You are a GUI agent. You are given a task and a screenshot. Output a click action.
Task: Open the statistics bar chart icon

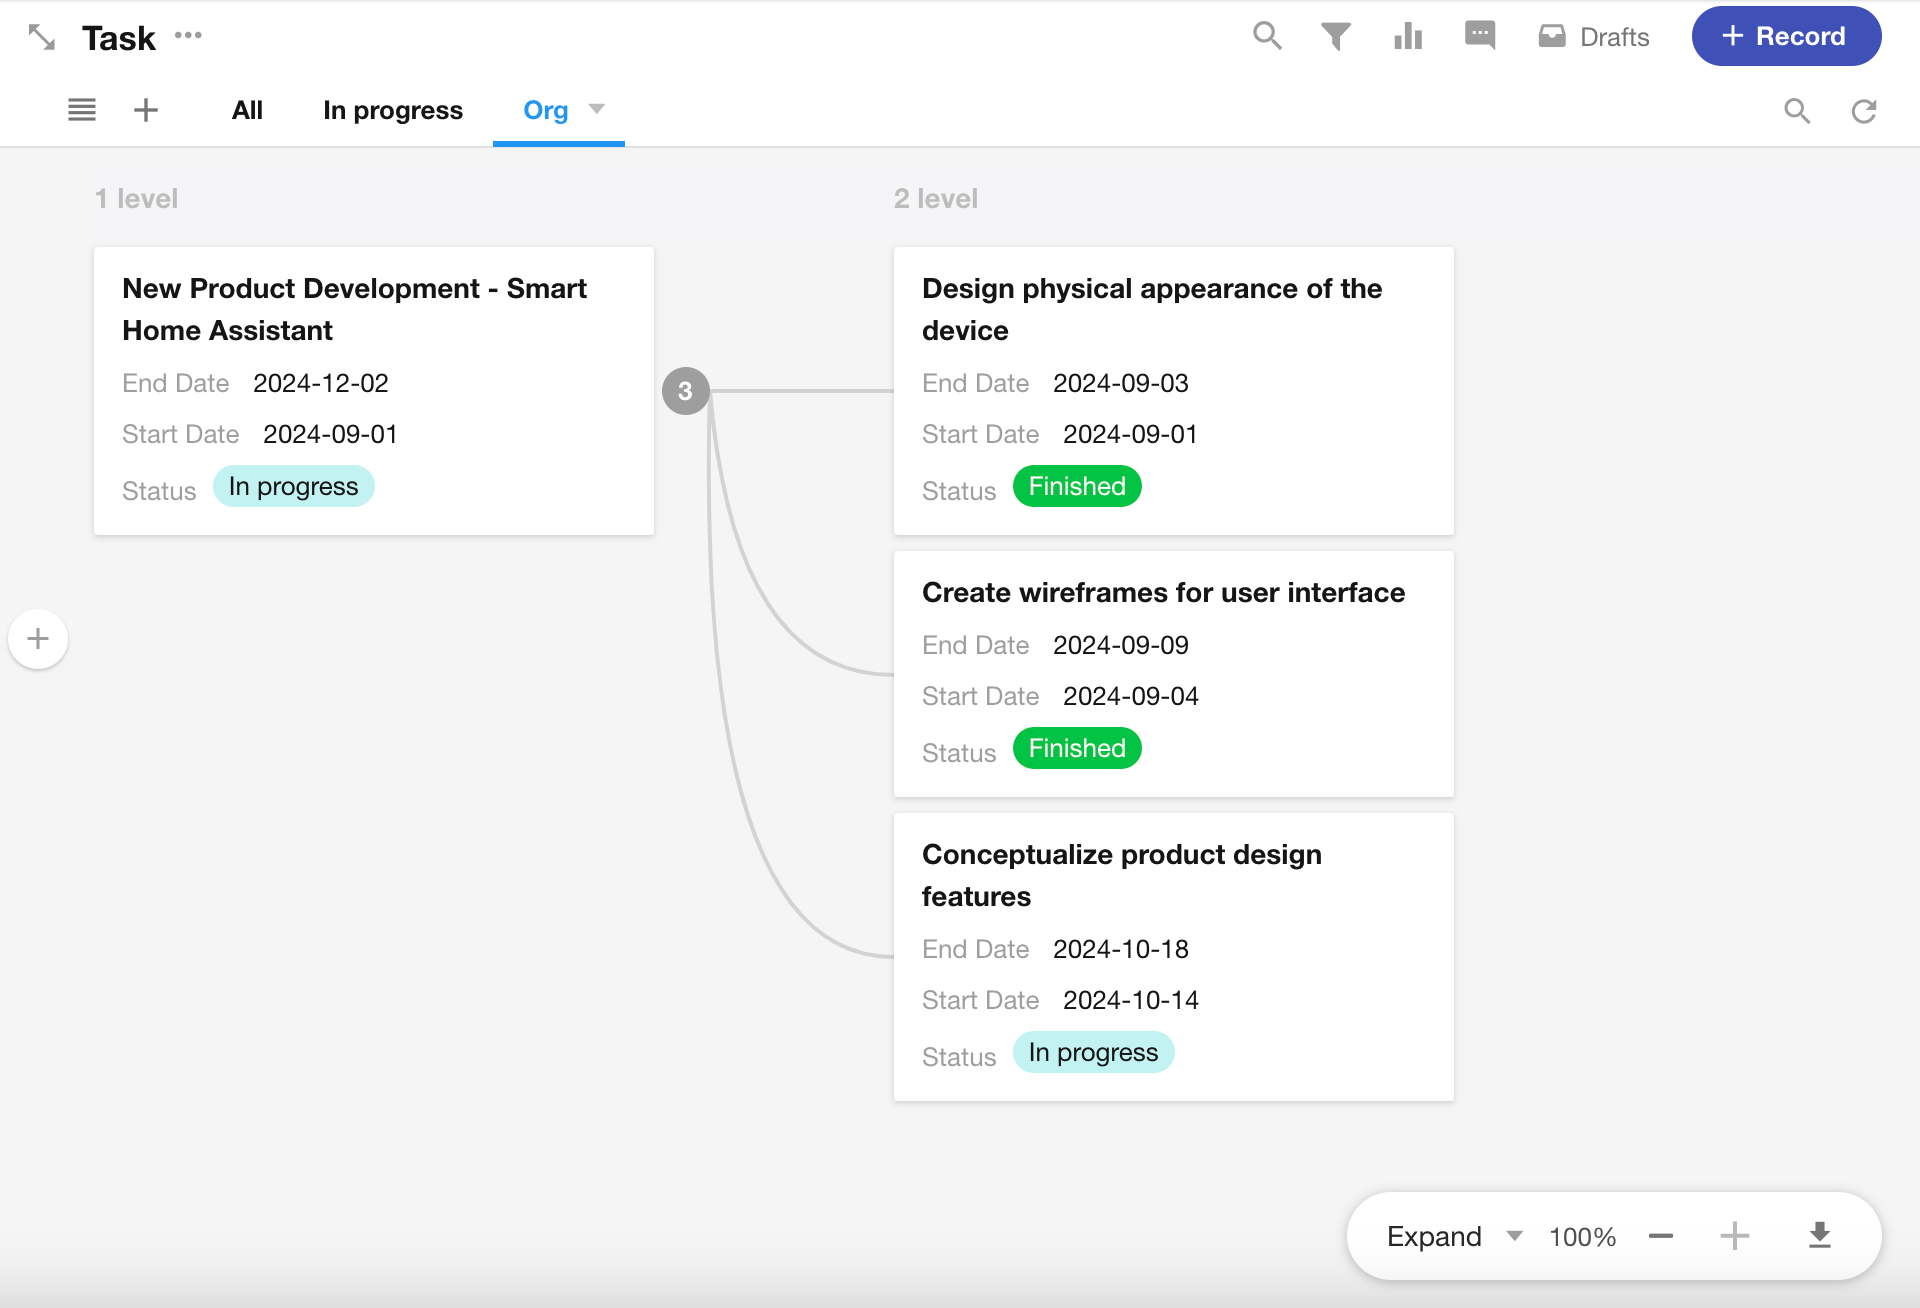(1408, 37)
